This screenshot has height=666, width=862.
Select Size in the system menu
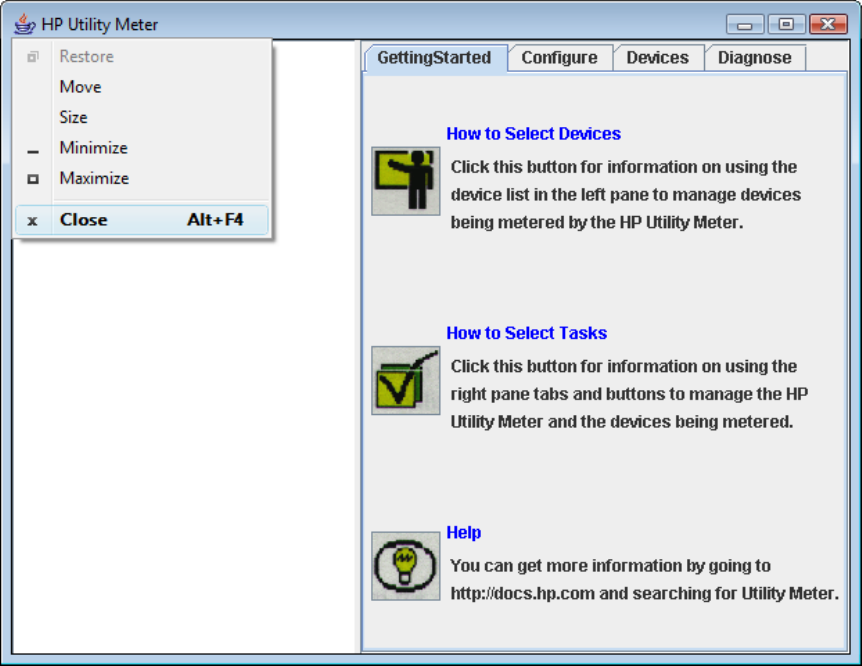tap(142, 117)
